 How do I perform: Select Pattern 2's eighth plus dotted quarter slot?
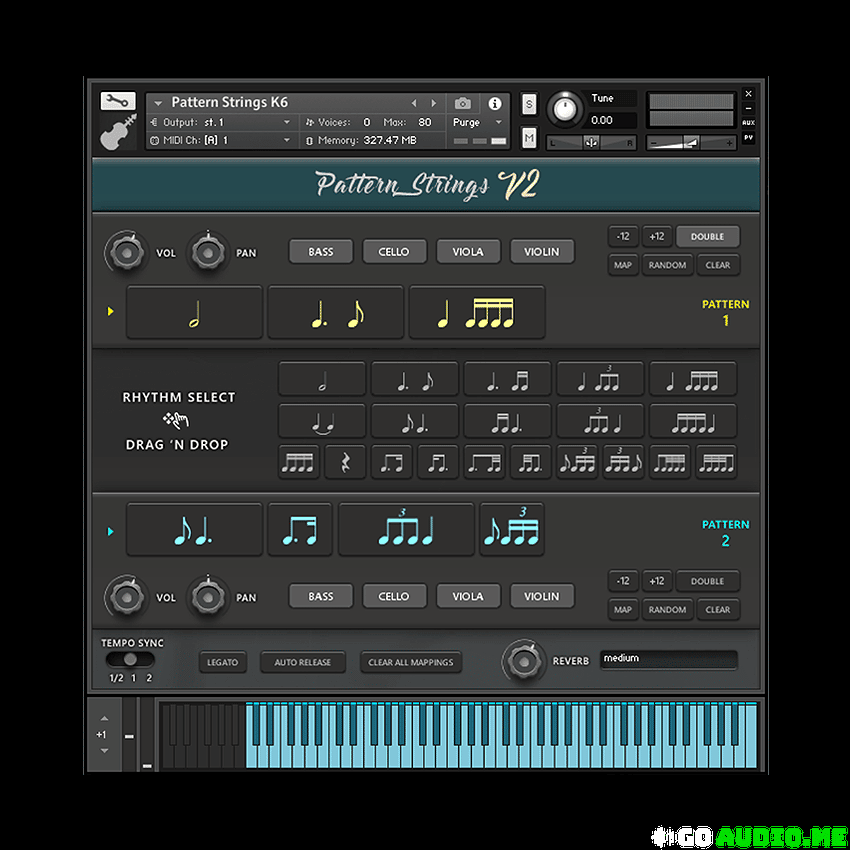pyautogui.click(x=195, y=530)
